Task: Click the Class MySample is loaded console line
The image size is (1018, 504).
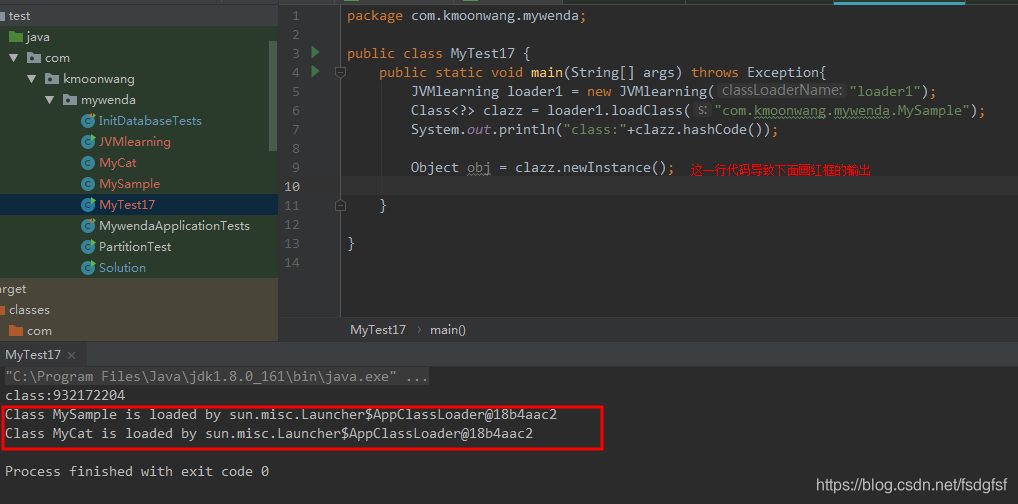Action: 281,414
